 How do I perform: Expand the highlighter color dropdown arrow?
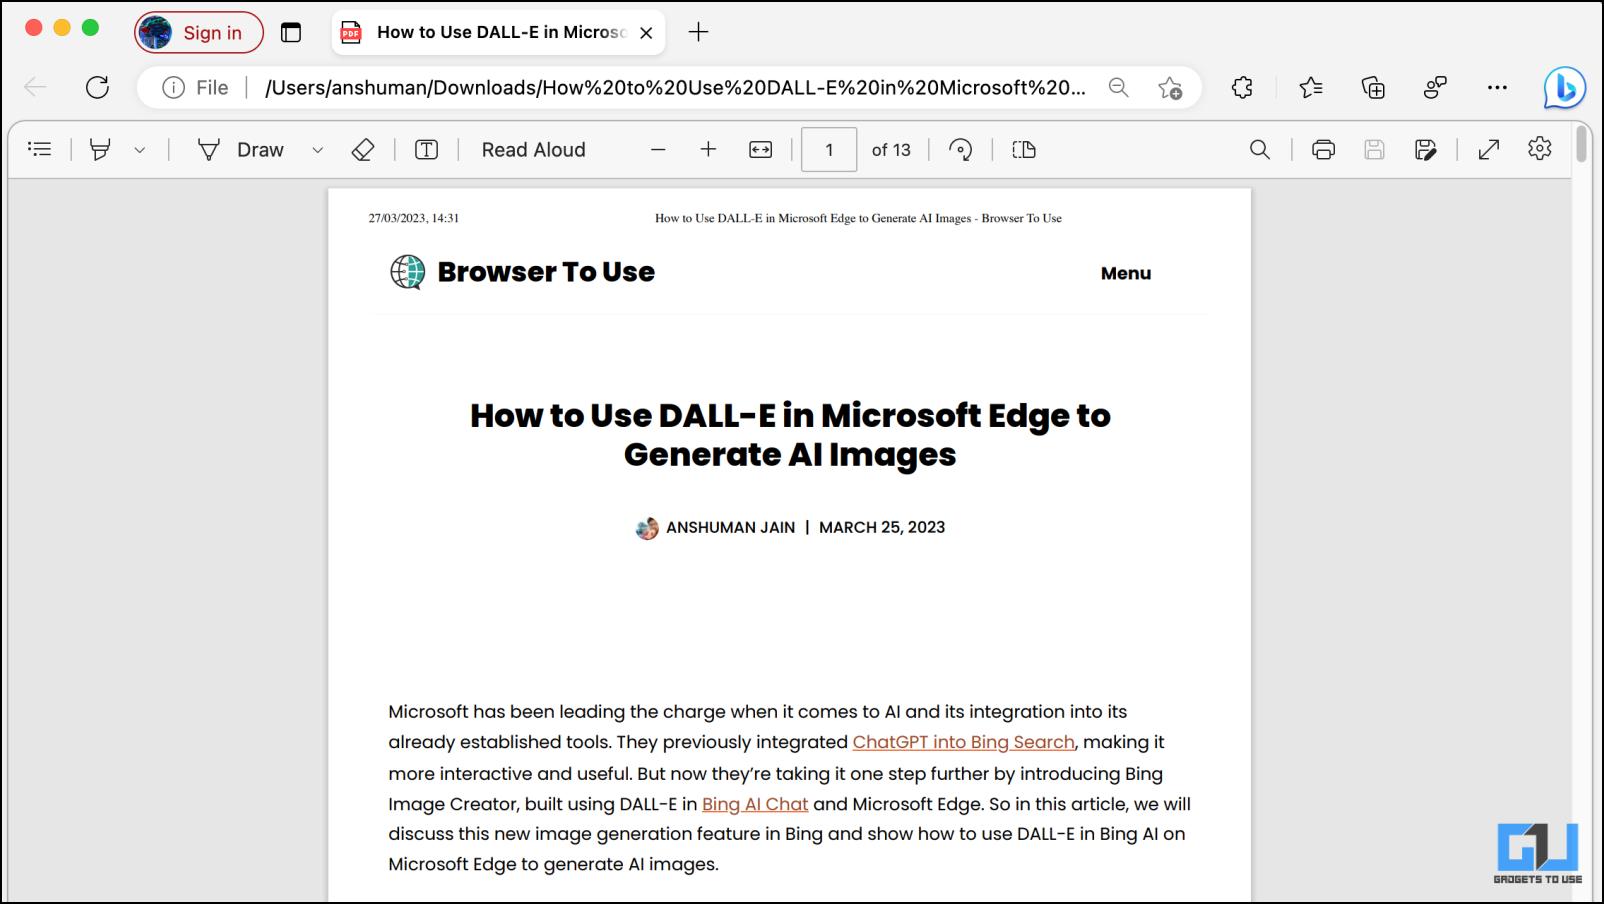[x=140, y=150]
